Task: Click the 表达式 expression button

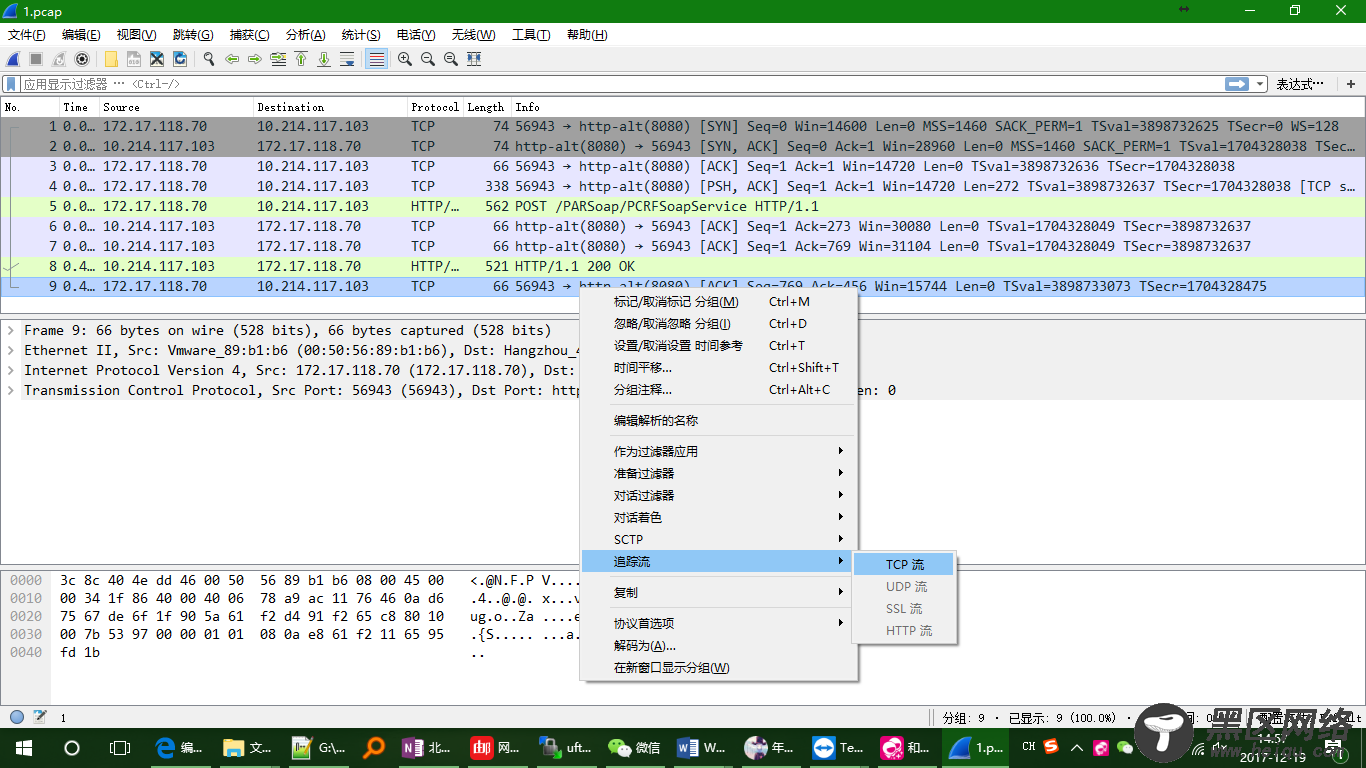Action: (1299, 84)
